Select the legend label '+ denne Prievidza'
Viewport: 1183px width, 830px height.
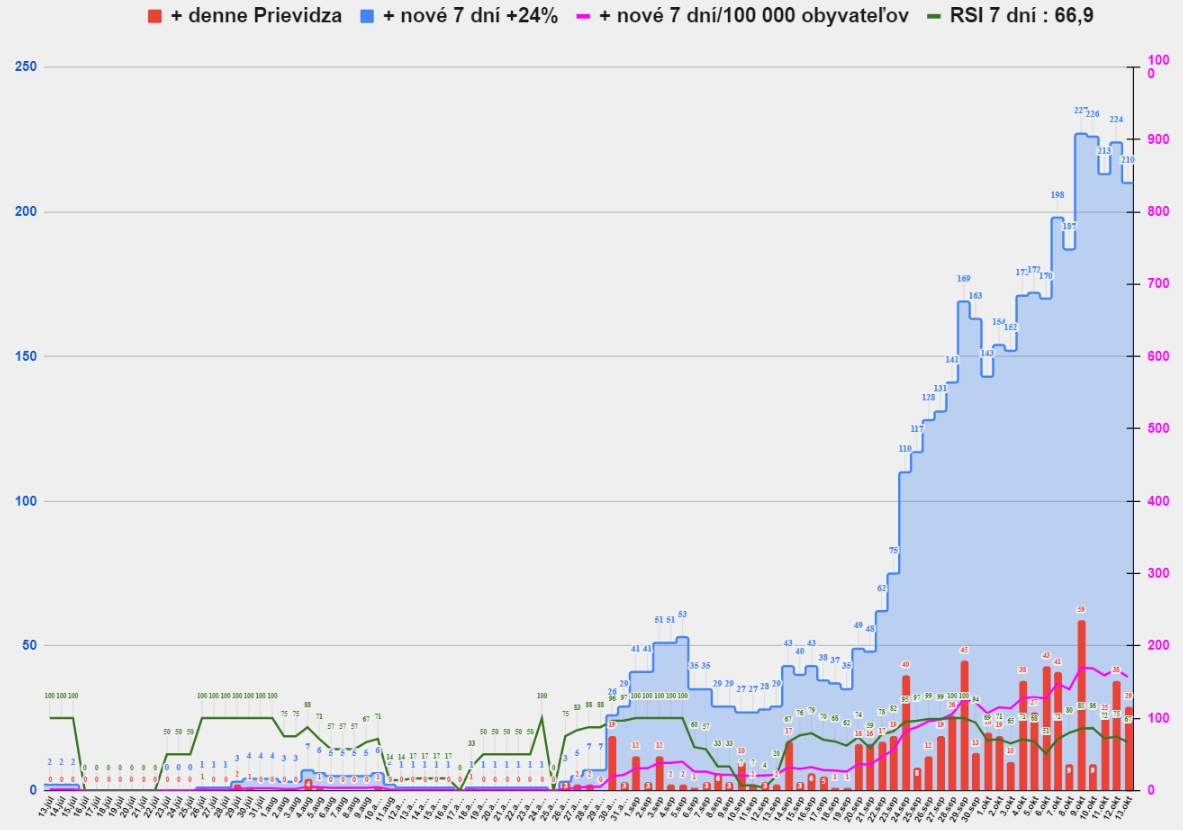point(256,16)
